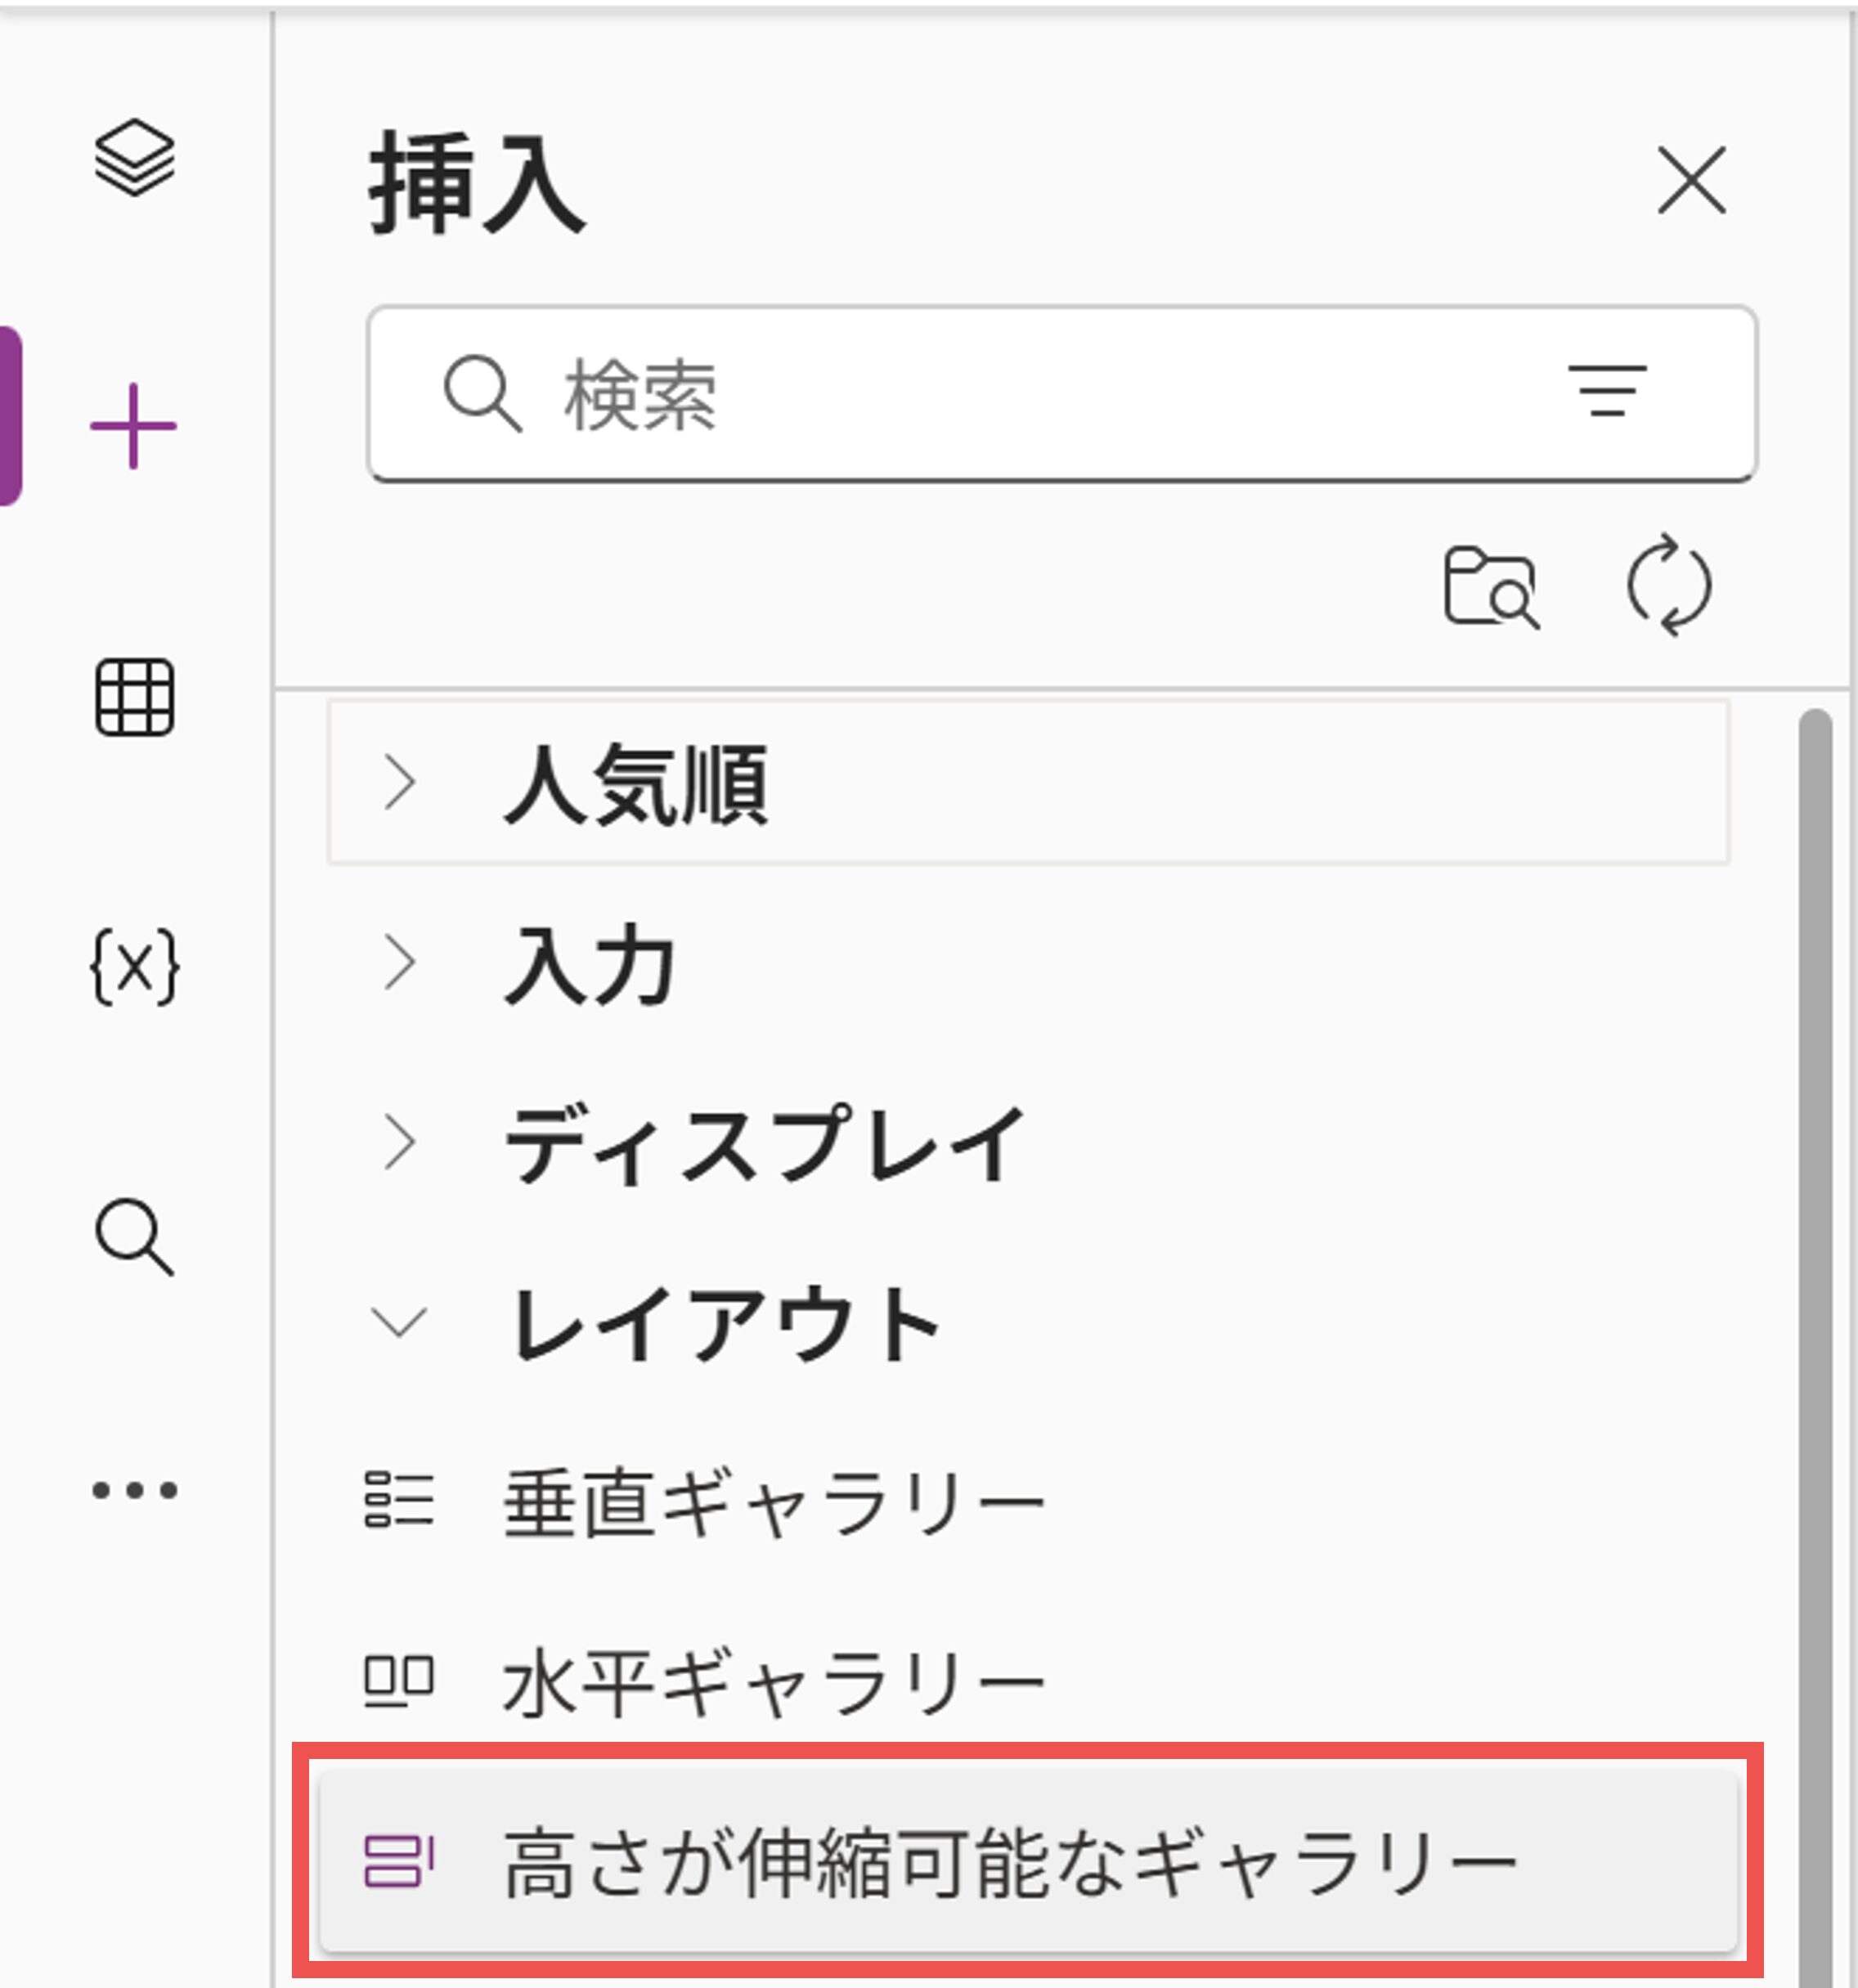Screen dimensions: 1858x1988
Task: Insert 垂直ギャラリー control
Action: click(x=773, y=1502)
